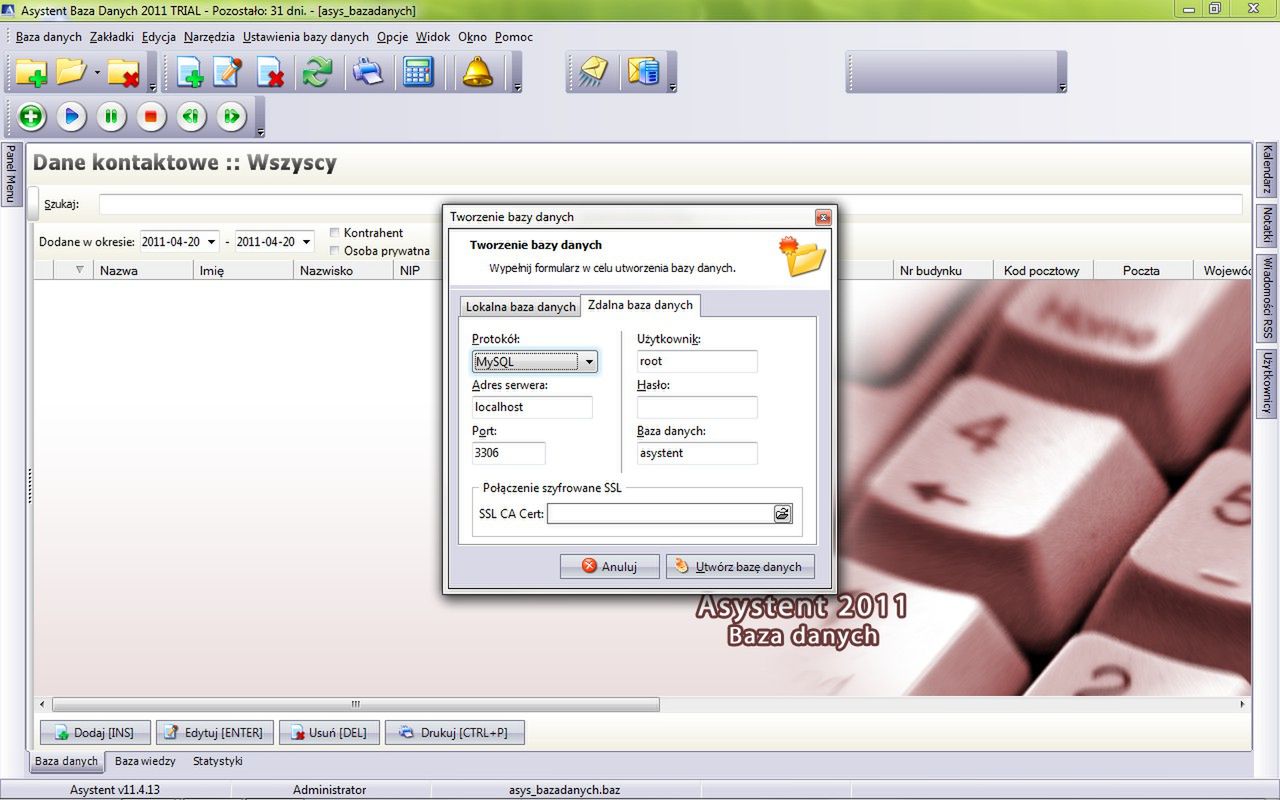
Task: Open the Notatki side panel tab
Action: 1267,226
